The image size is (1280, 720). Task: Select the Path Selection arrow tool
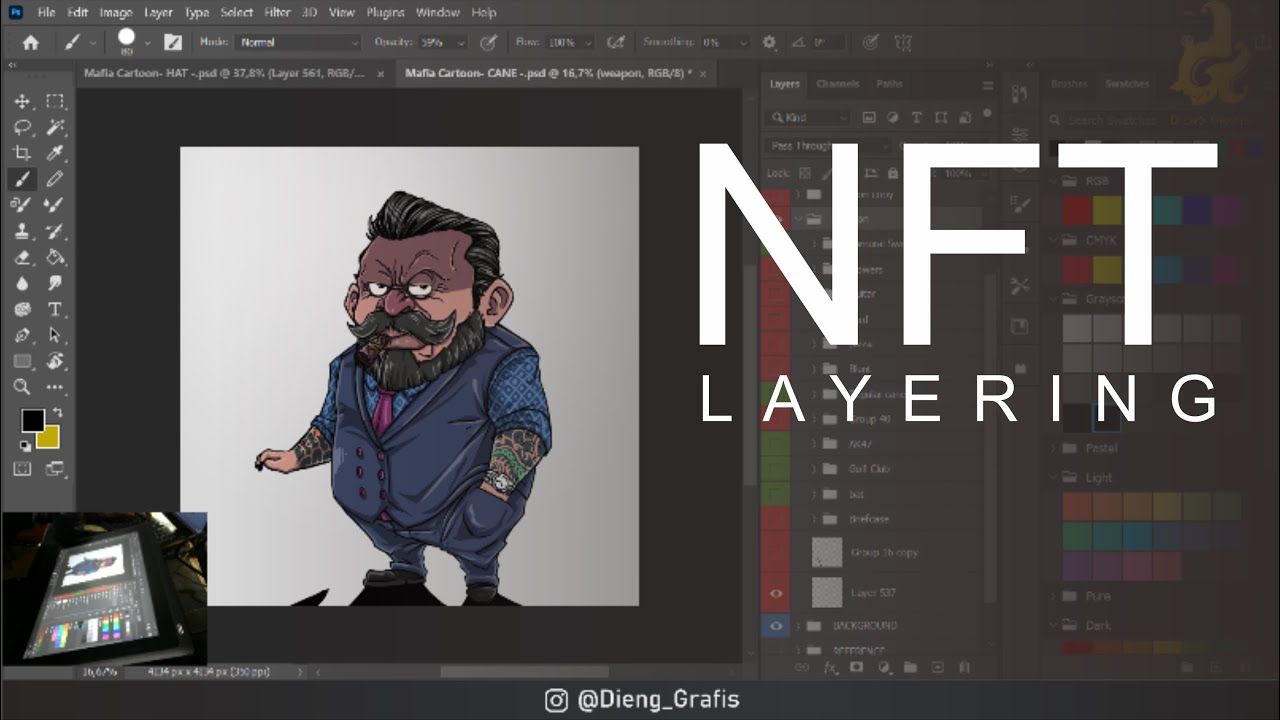pyautogui.click(x=55, y=335)
